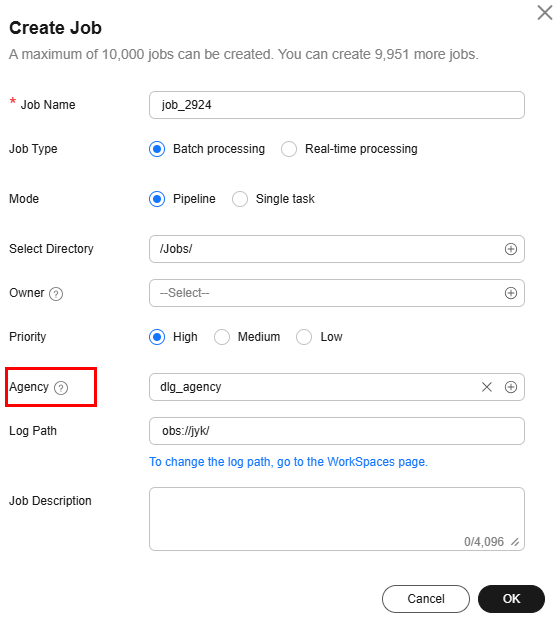Open the Select Directory /Jobs/ dropdown
558x624 pixels.
coord(337,249)
